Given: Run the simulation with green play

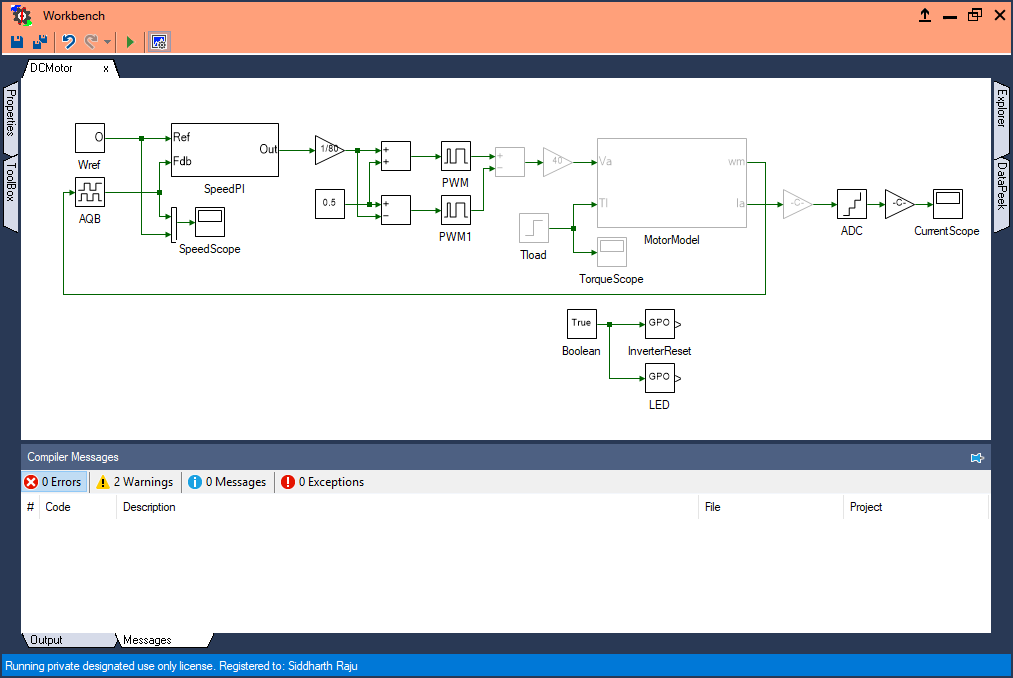Looking at the screenshot, I should [130, 42].
